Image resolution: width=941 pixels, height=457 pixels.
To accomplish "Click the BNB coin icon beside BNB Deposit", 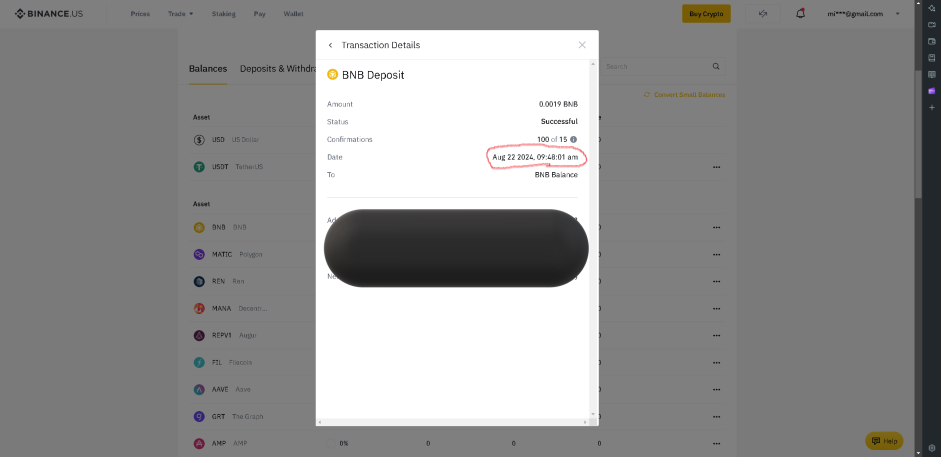I will coord(332,75).
